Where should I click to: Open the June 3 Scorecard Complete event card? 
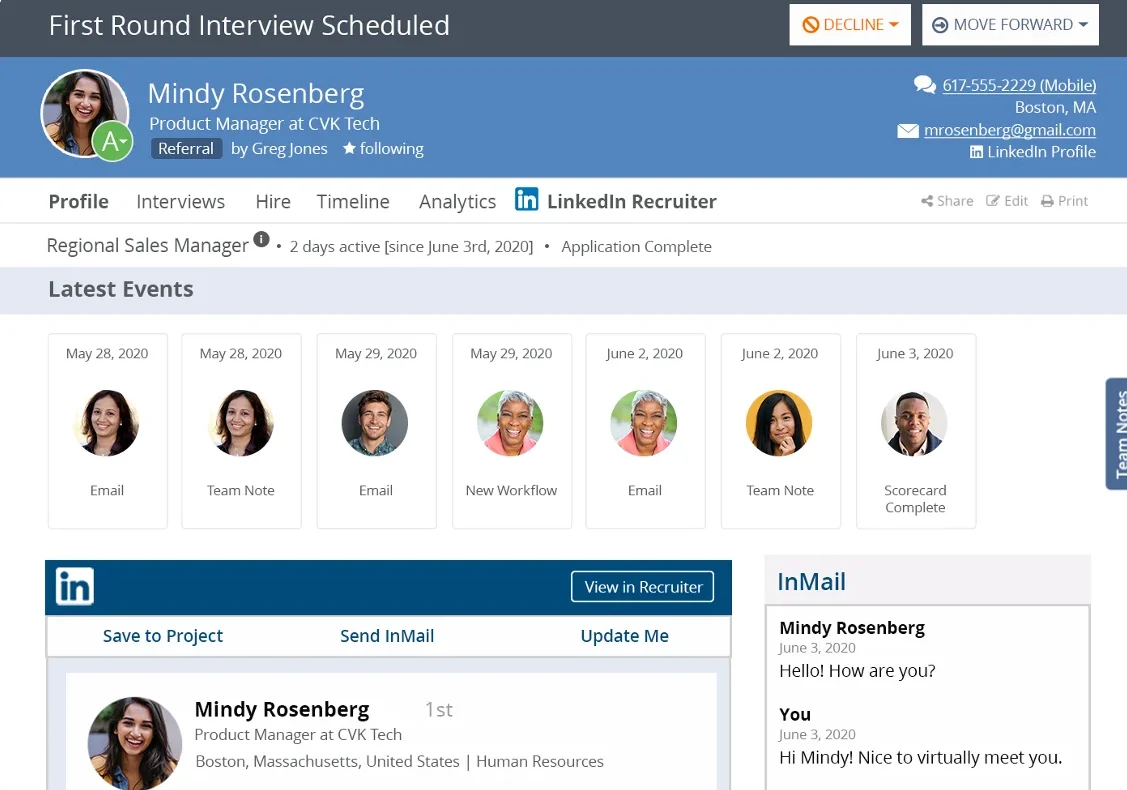(915, 432)
